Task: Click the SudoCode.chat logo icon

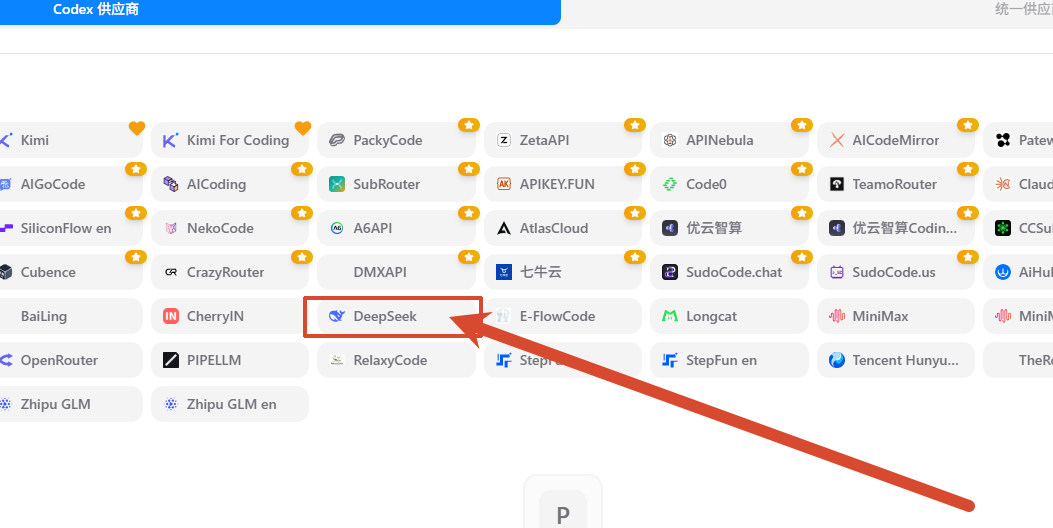Action: (670, 272)
